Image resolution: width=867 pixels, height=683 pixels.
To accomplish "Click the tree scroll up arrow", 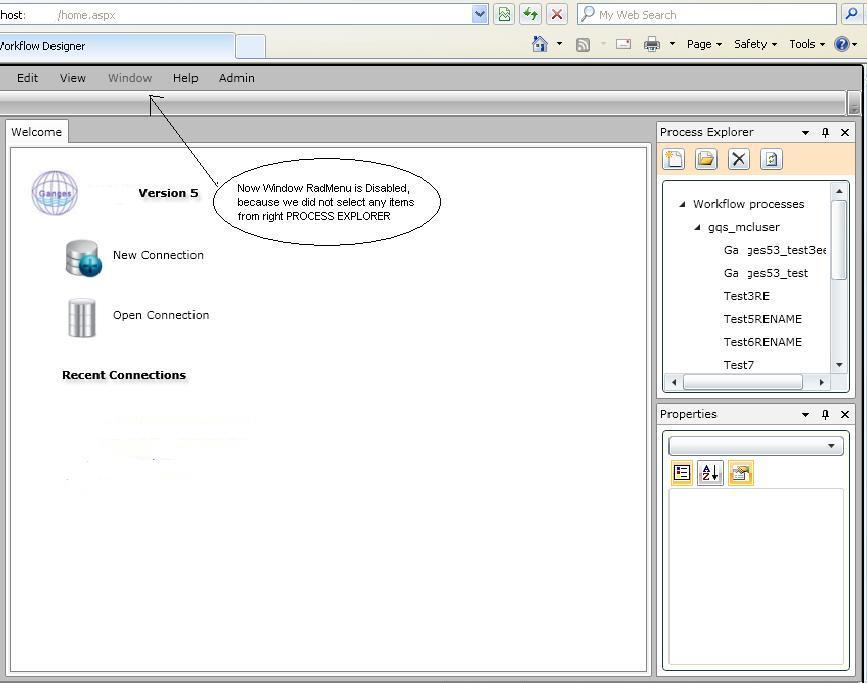I will [x=839, y=191].
